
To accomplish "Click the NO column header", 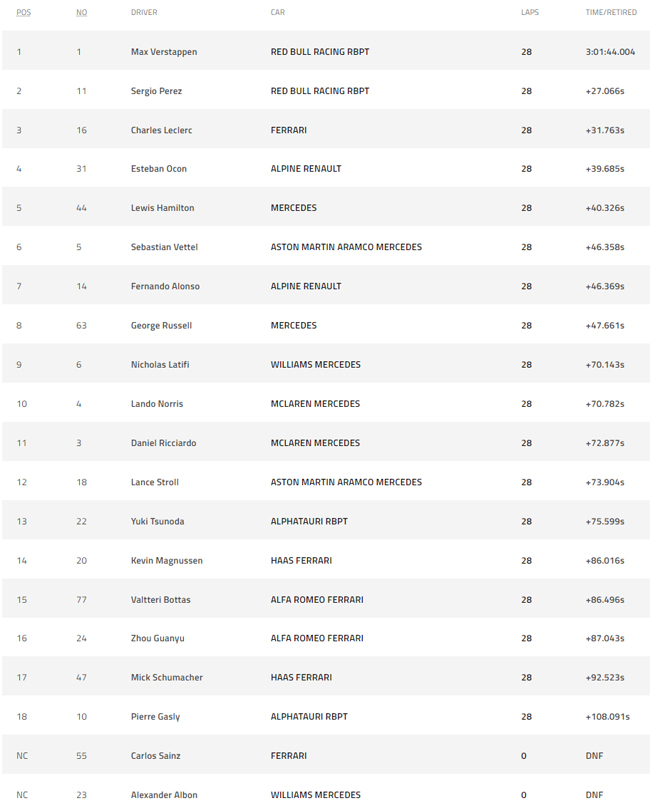I will 81,12.
